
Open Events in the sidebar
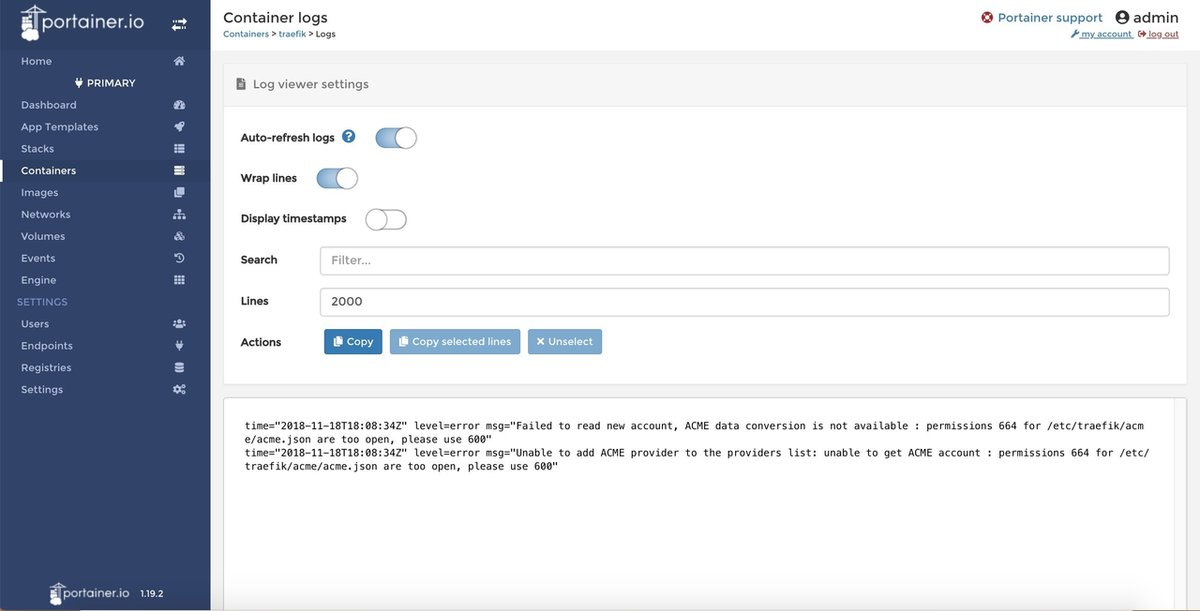105,258
